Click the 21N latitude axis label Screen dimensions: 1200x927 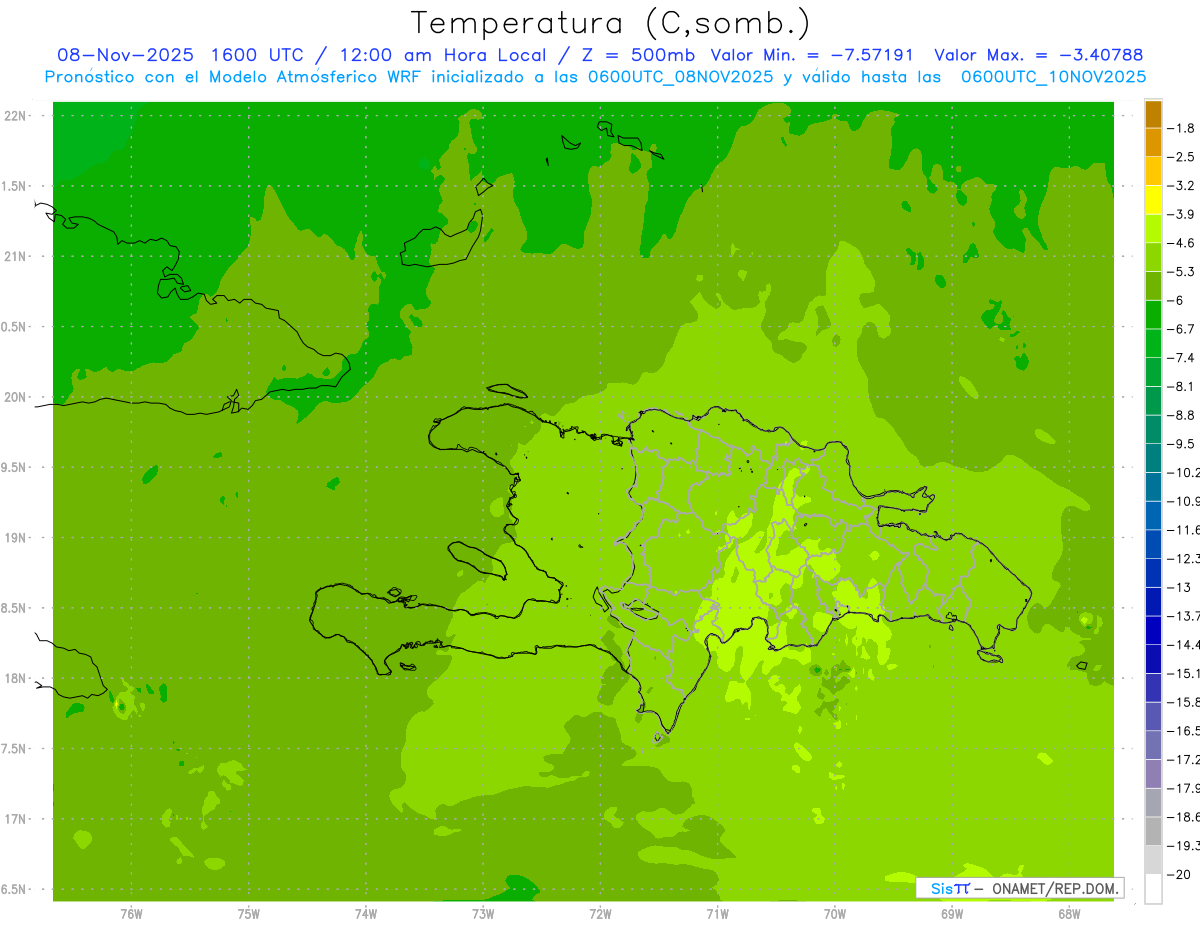click(15, 257)
